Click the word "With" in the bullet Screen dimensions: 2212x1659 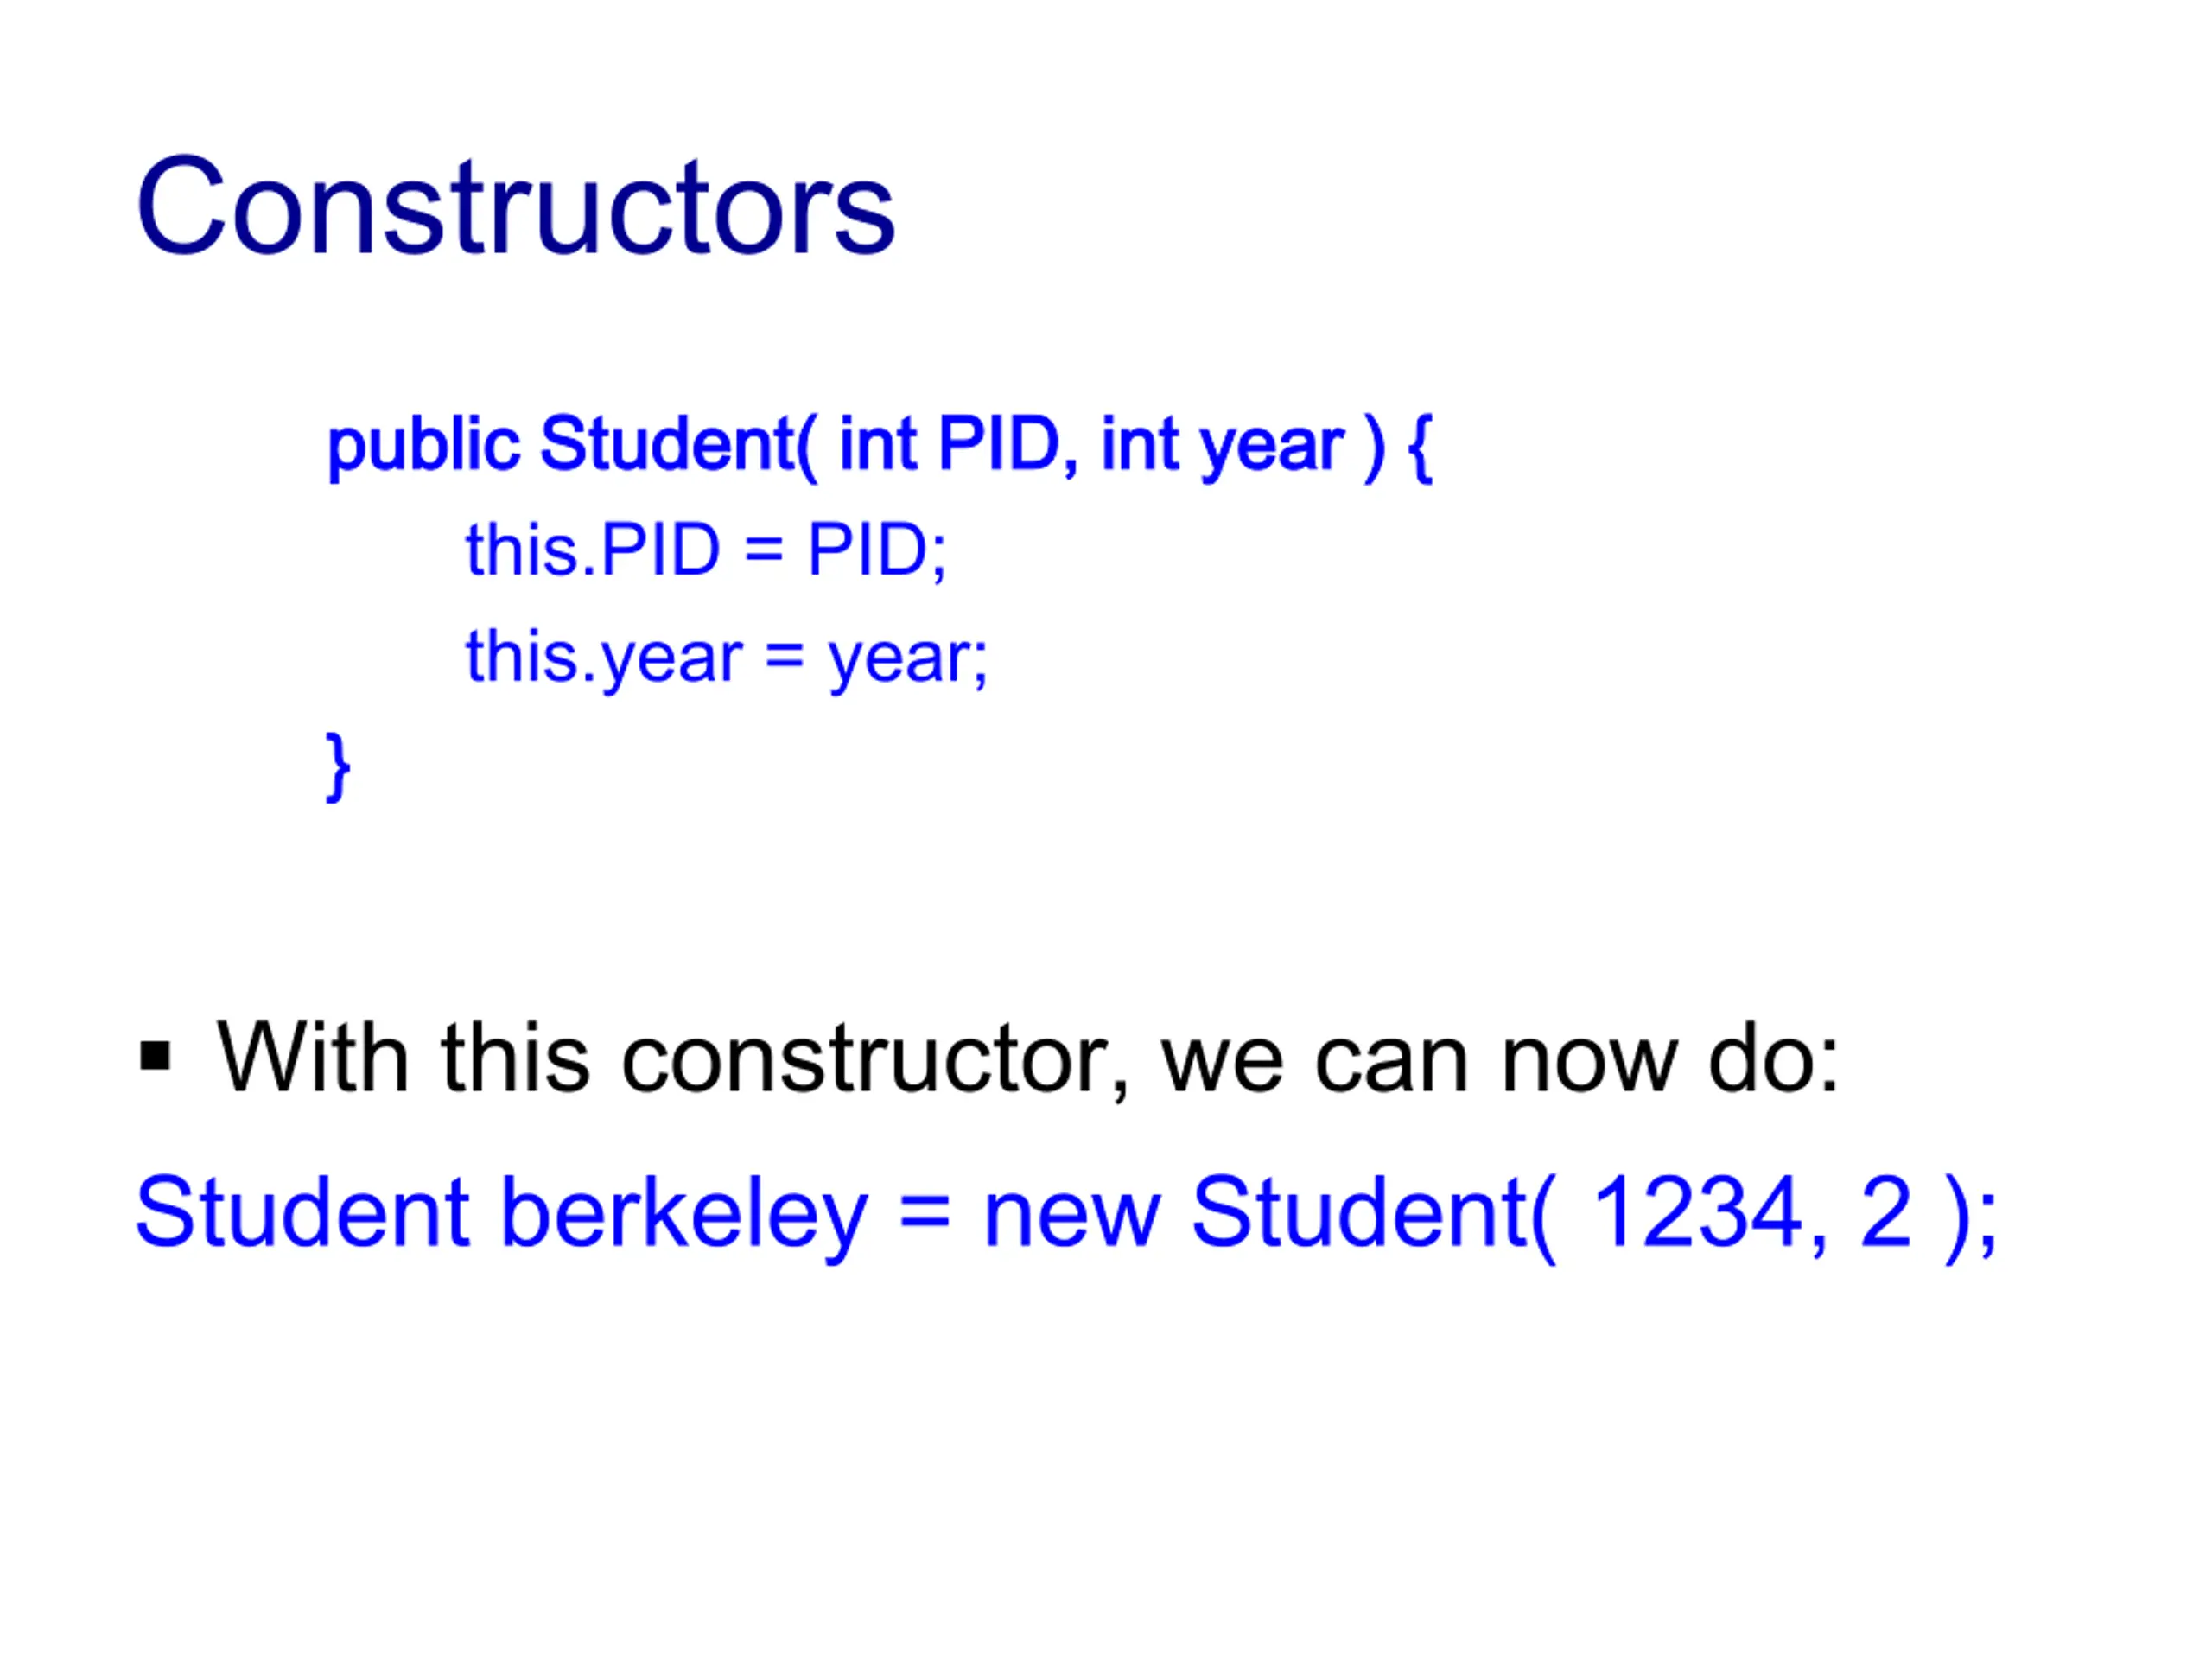[x=312, y=1058]
